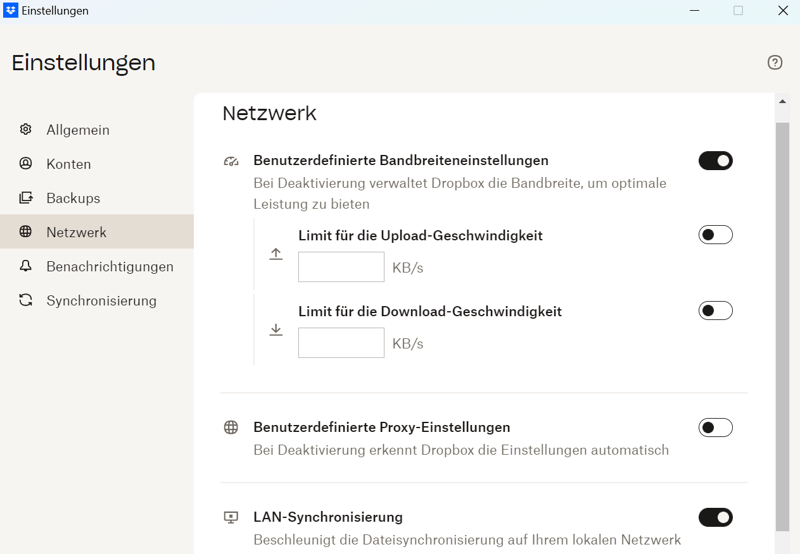Open the Allgemein settings section
The image size is (800, 554).
click(78, 130)
